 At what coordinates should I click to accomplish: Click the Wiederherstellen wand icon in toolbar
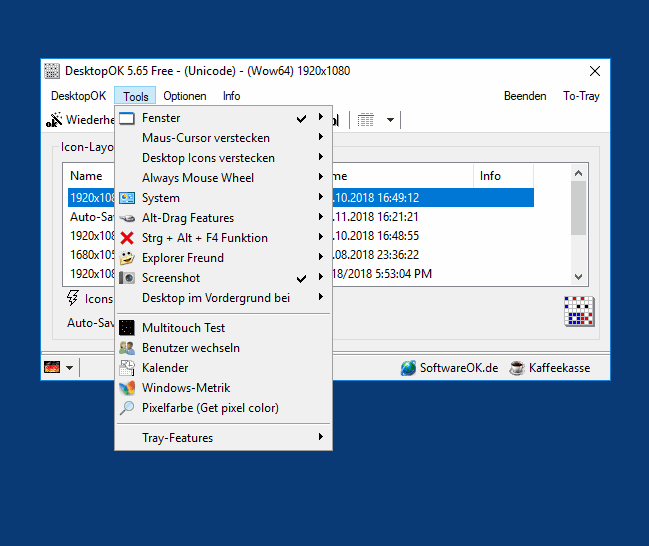(54, 120)
